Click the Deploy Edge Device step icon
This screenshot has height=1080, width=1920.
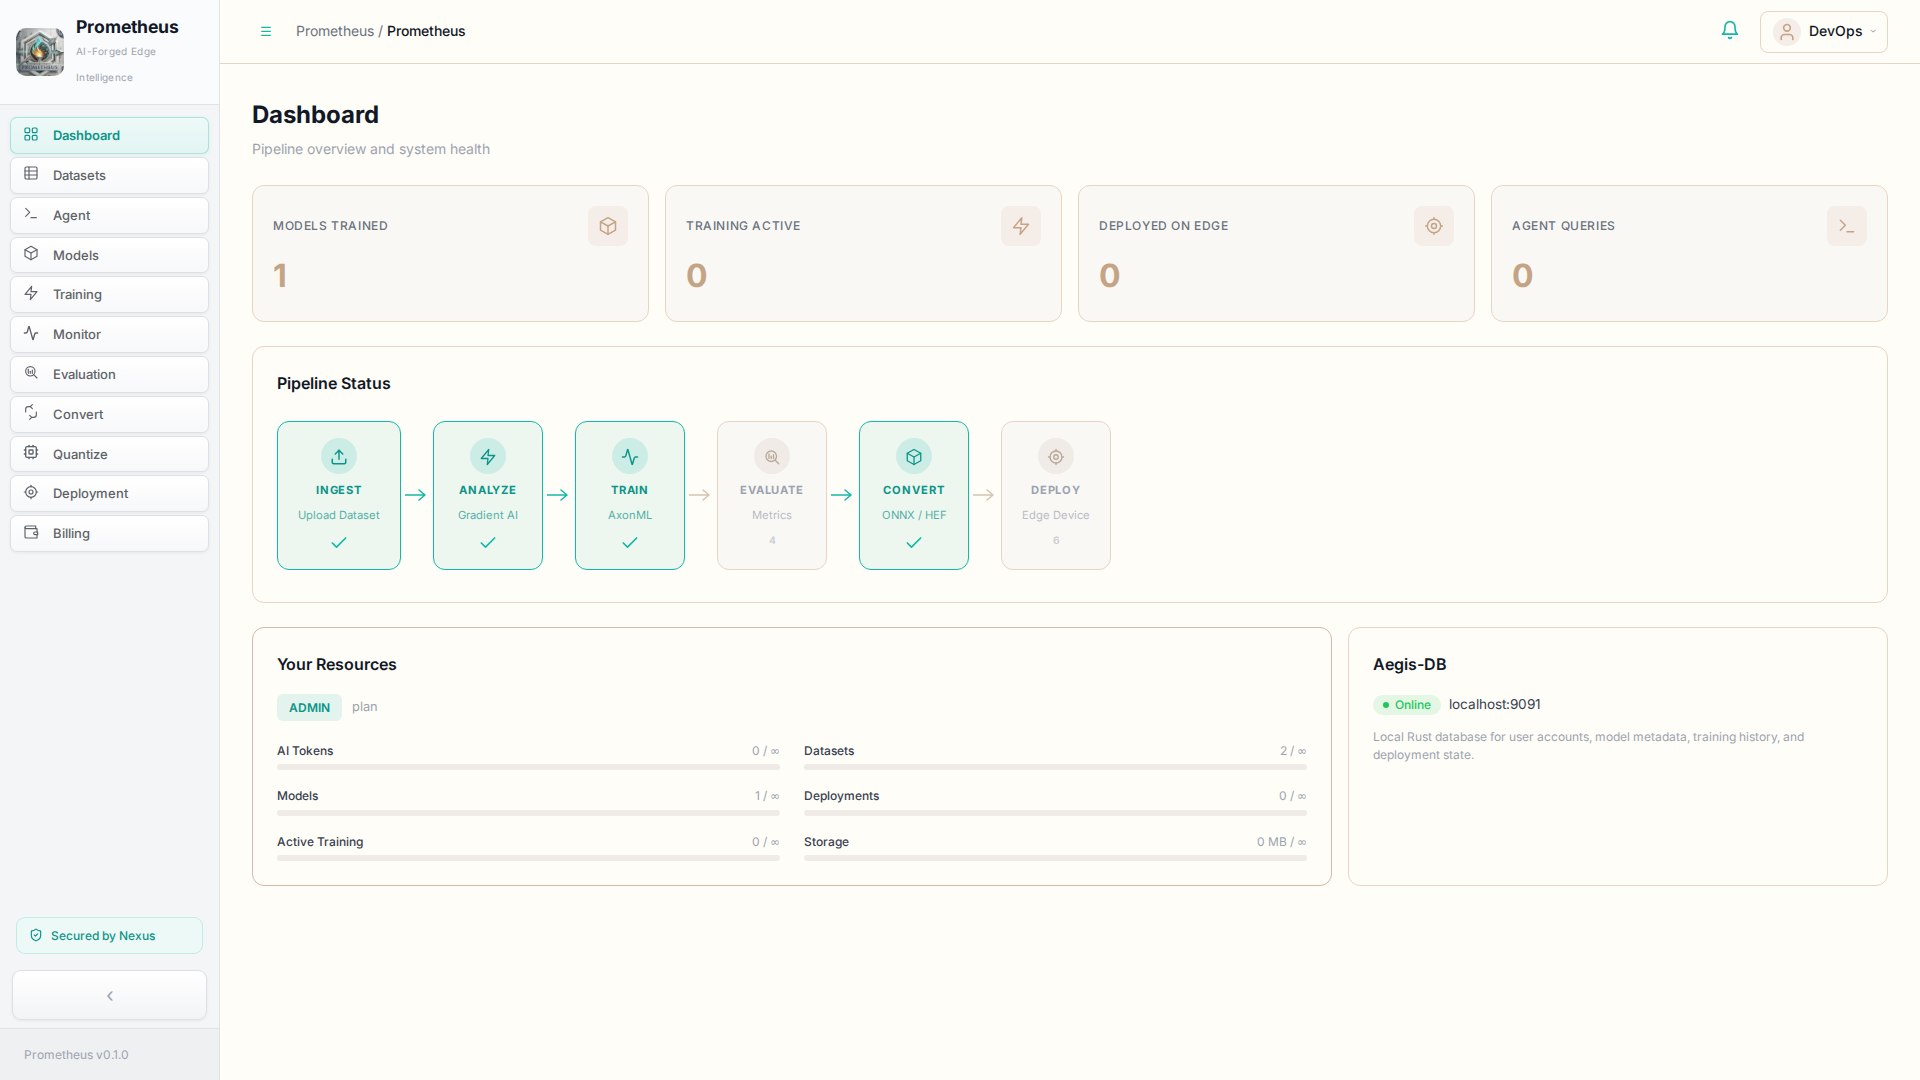tap(1055, 457)
